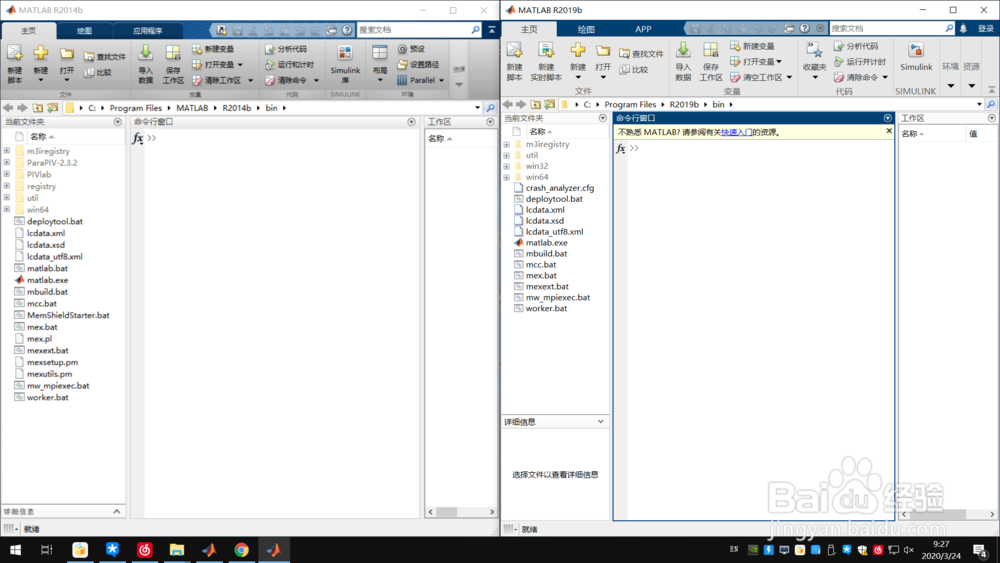
Task: Open Clear Workspace dropdown in R2014b
Action: point(251,80)
